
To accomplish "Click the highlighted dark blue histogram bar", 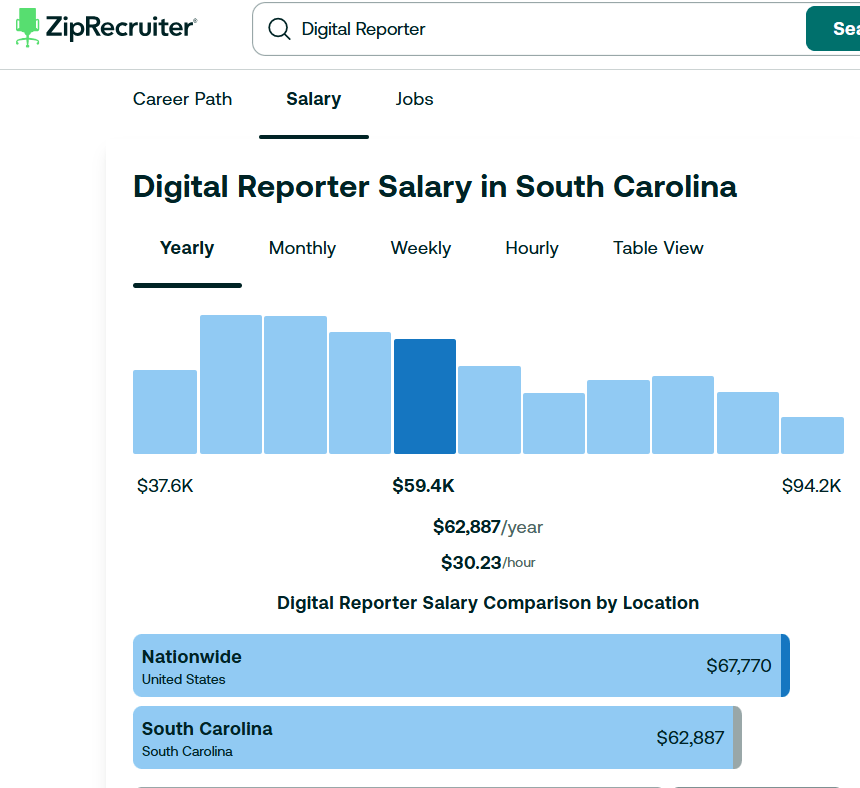I will click(x=424, y=397).
